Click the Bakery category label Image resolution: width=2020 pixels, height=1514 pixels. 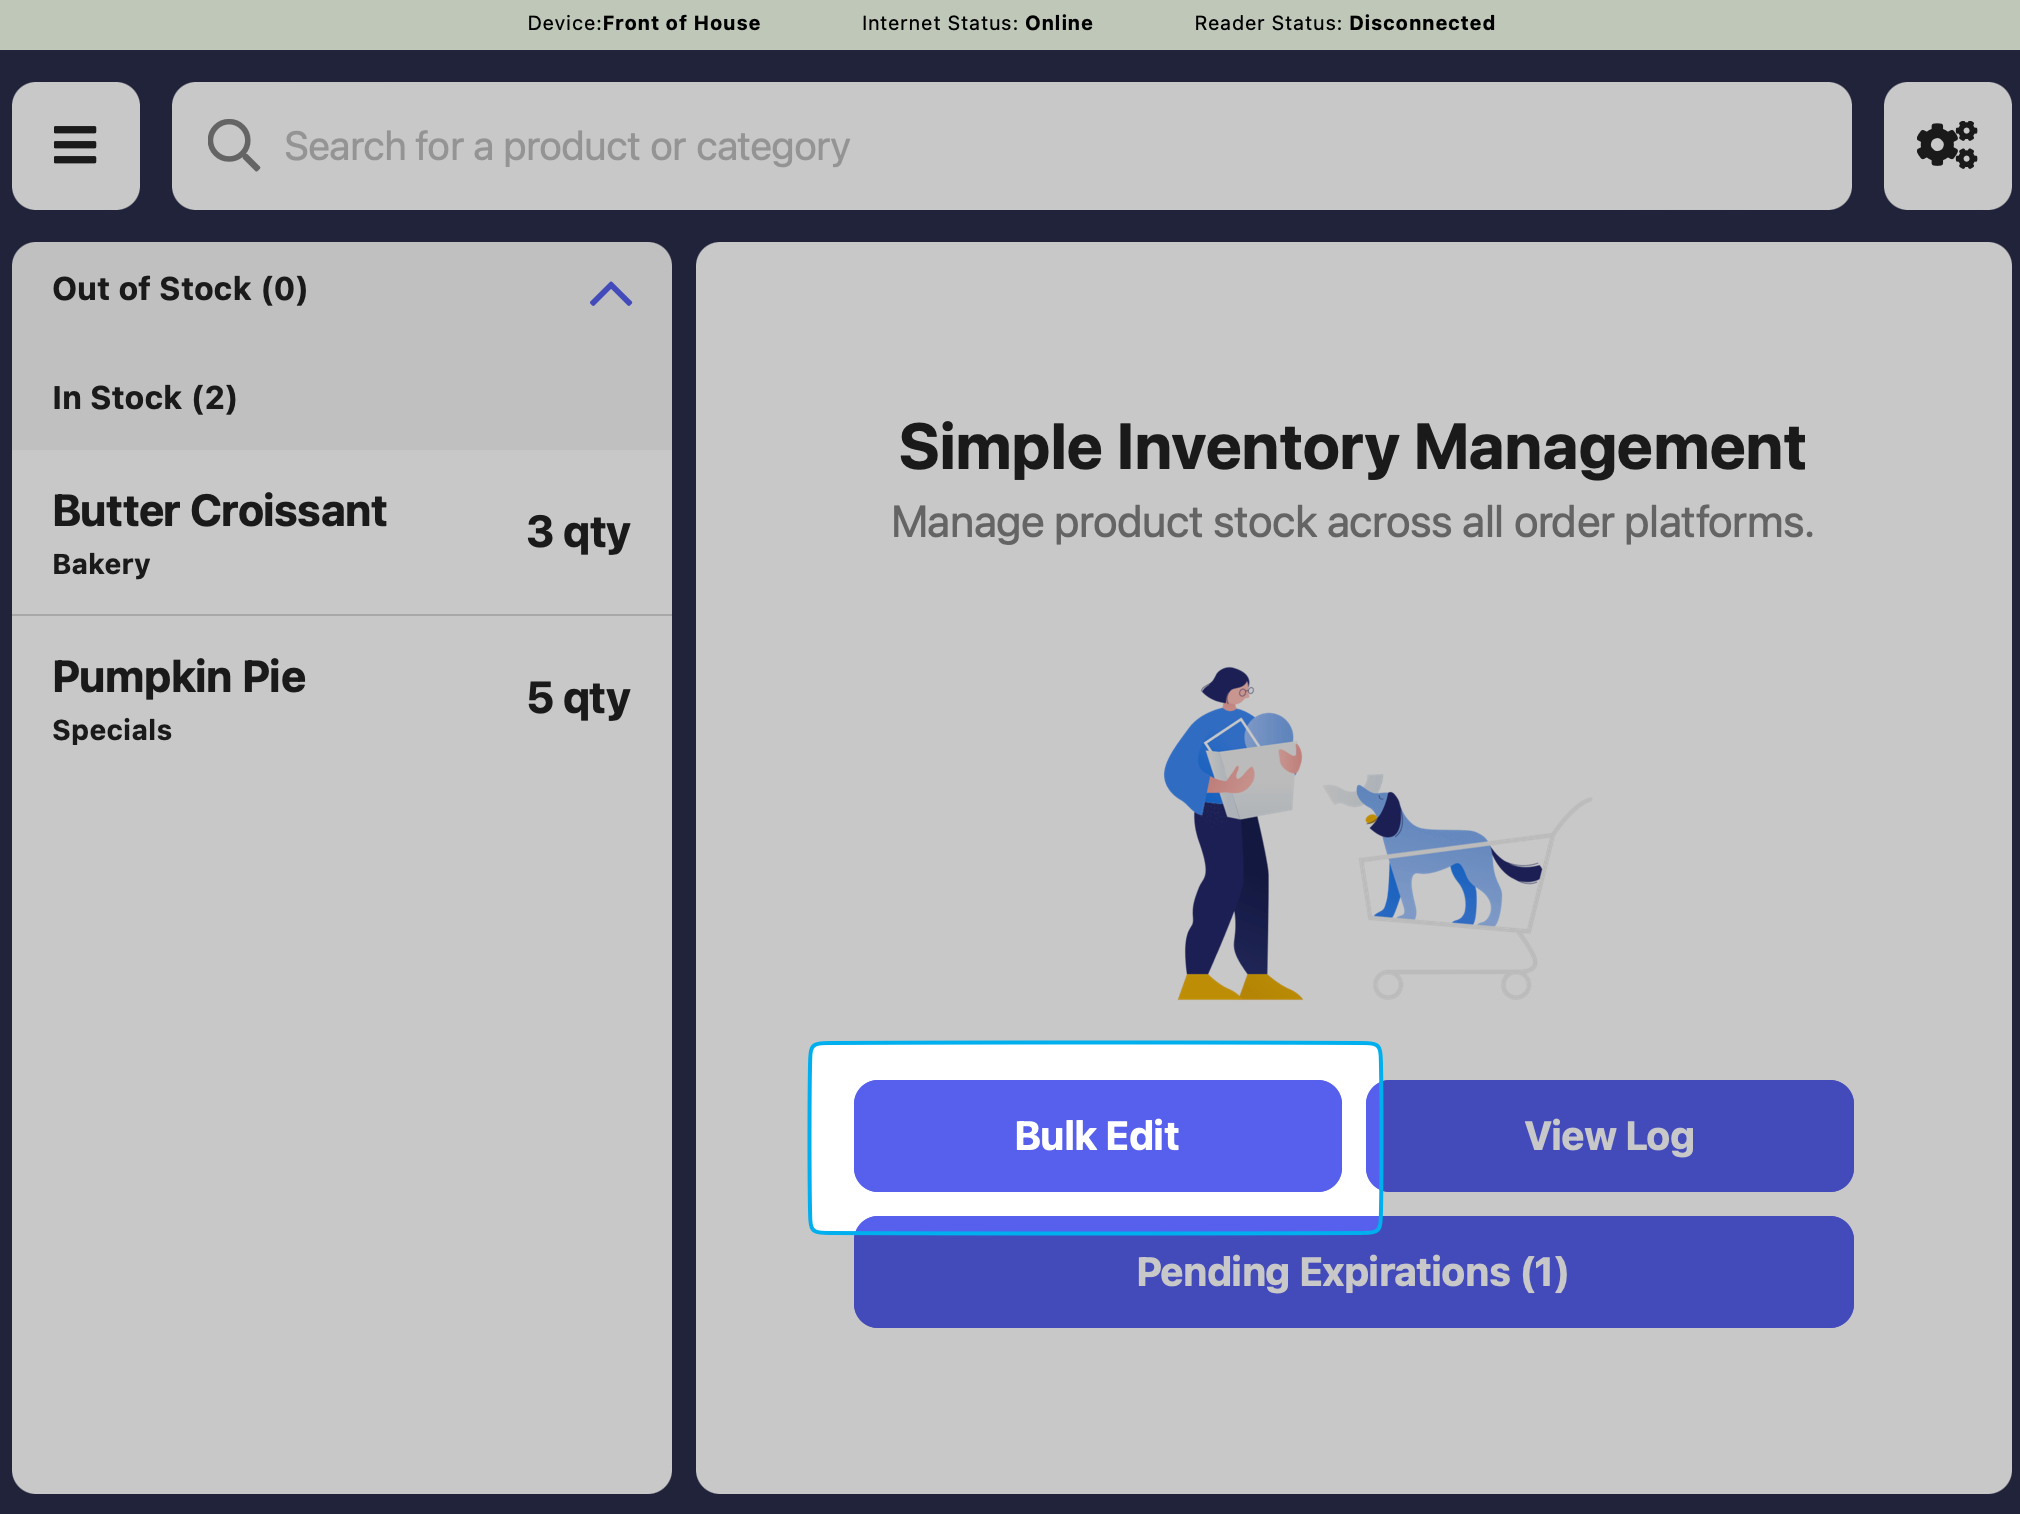[101, 565]
